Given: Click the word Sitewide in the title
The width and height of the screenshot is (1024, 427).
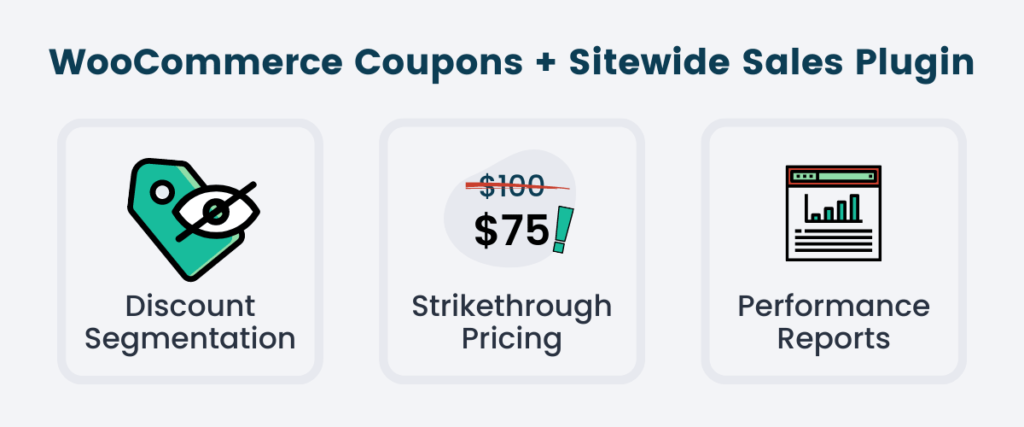Looking at the screenshot, I should pos(658,63).
